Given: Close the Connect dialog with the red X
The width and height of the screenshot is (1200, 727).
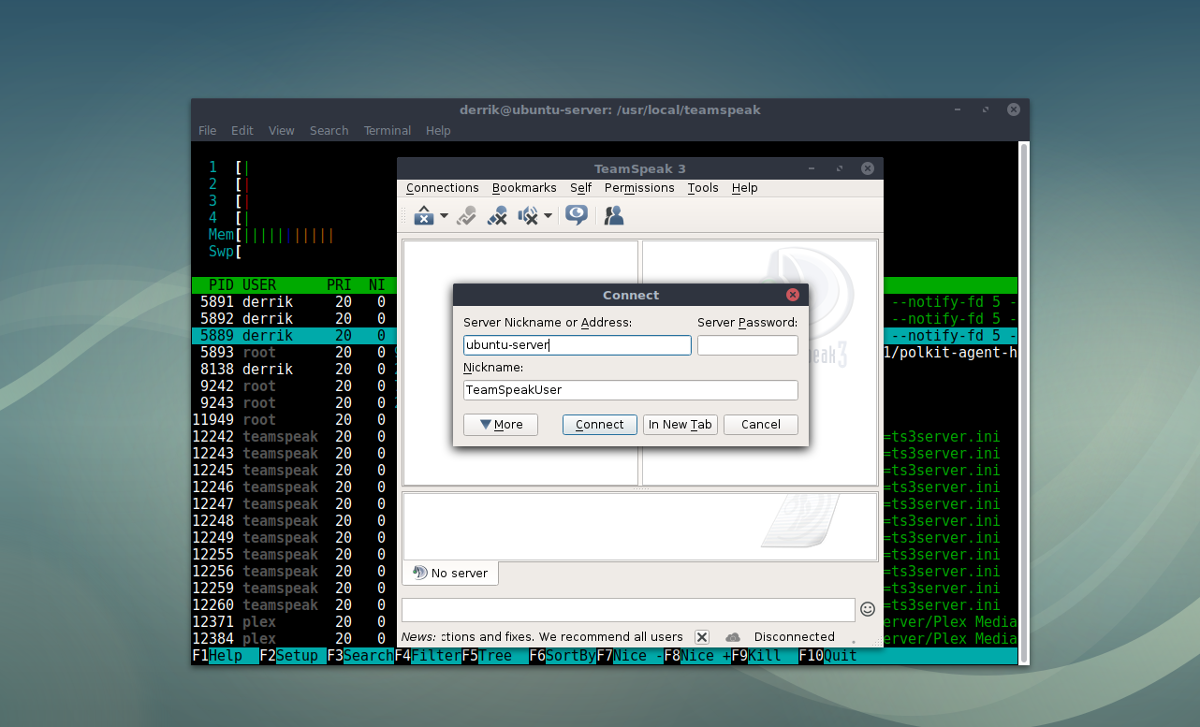Looking at the screenshot, I should click(793, 295).
